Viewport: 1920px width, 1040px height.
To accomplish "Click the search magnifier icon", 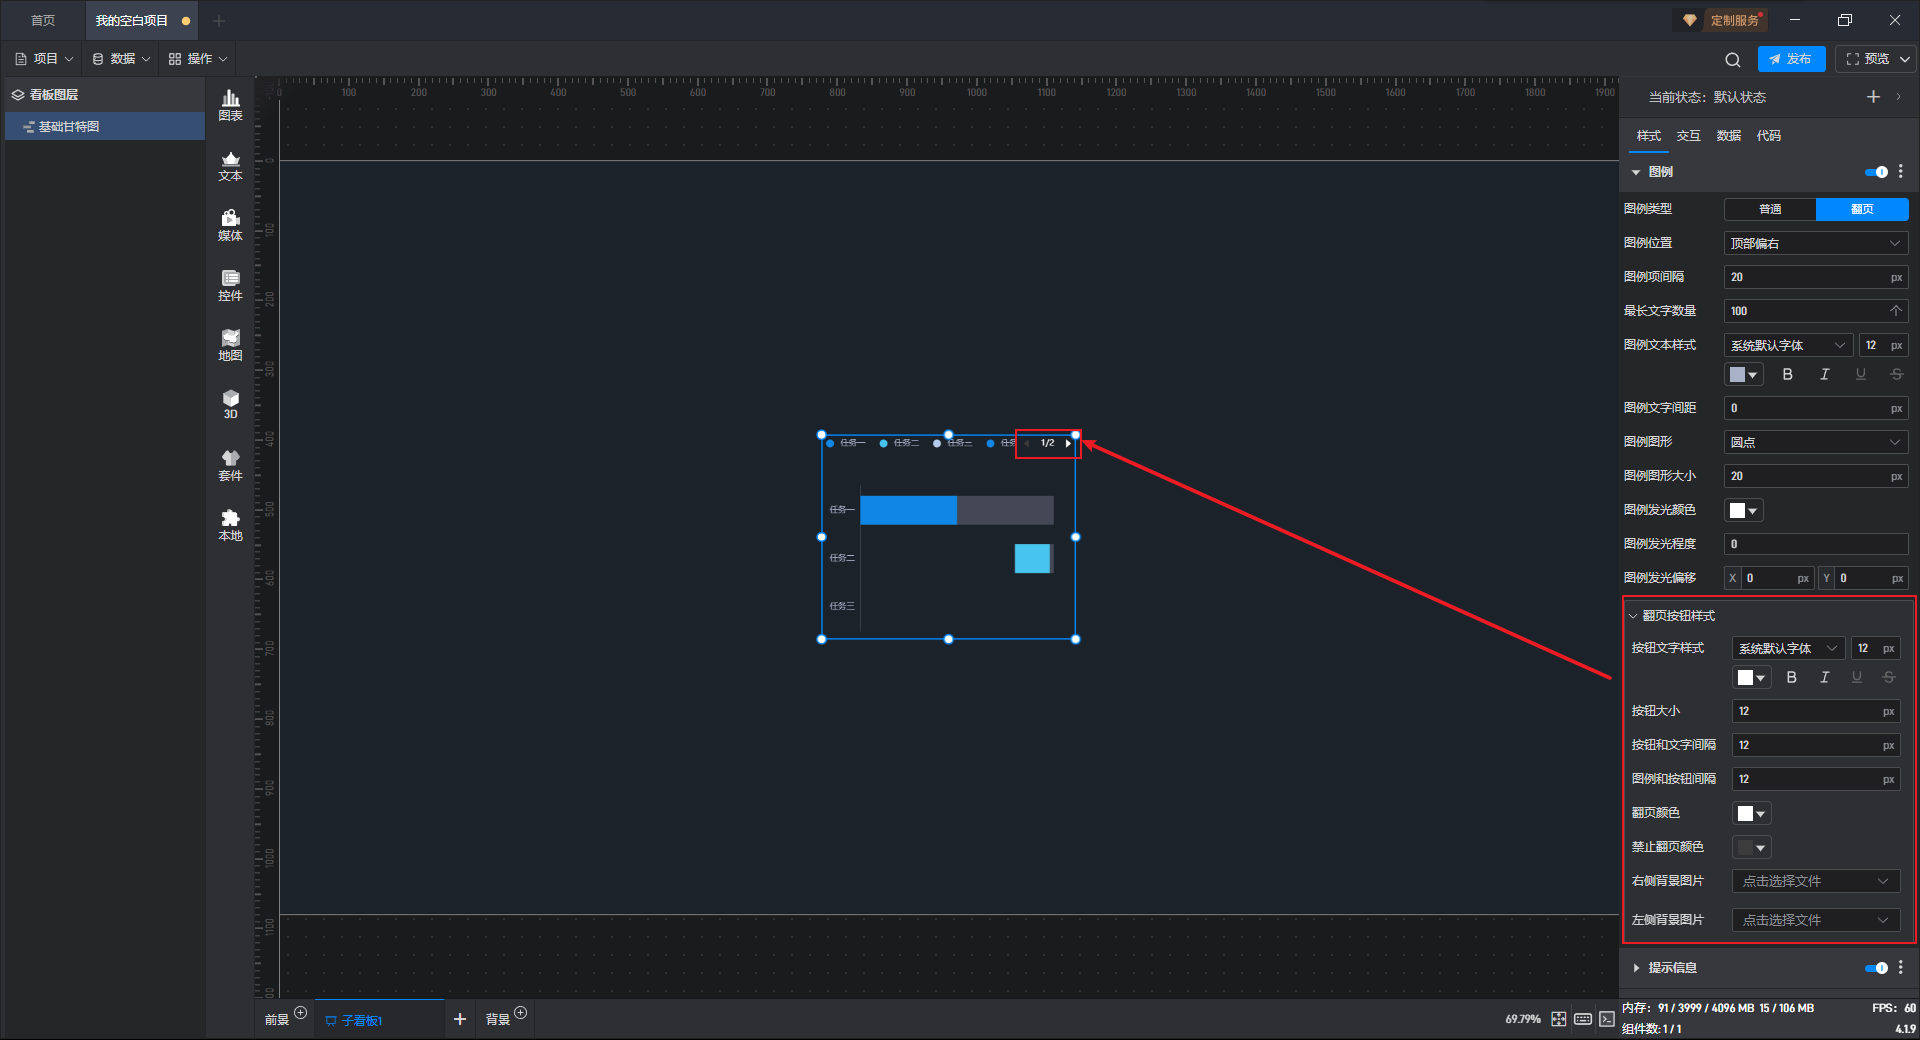I will [1733, 59].
